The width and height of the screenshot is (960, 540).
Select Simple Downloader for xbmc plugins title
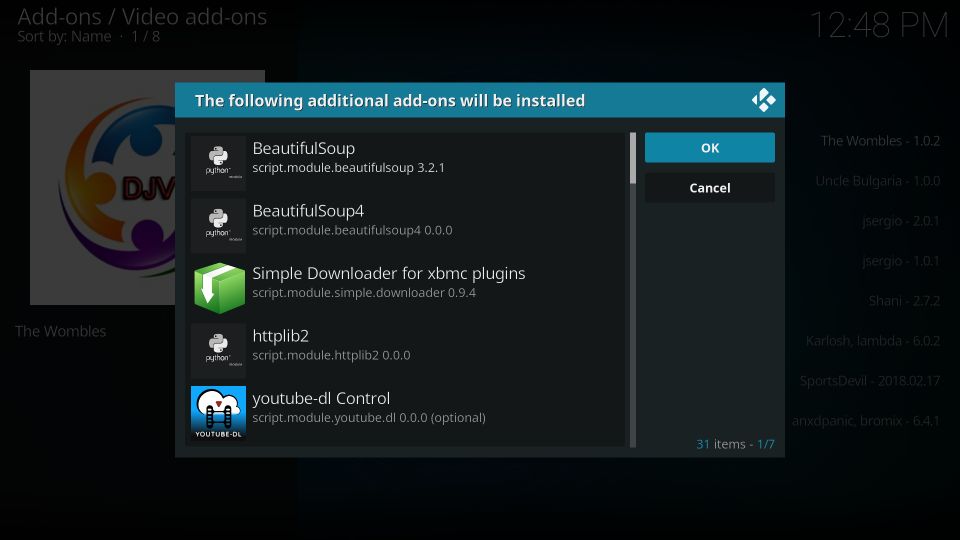click(389, 274)
